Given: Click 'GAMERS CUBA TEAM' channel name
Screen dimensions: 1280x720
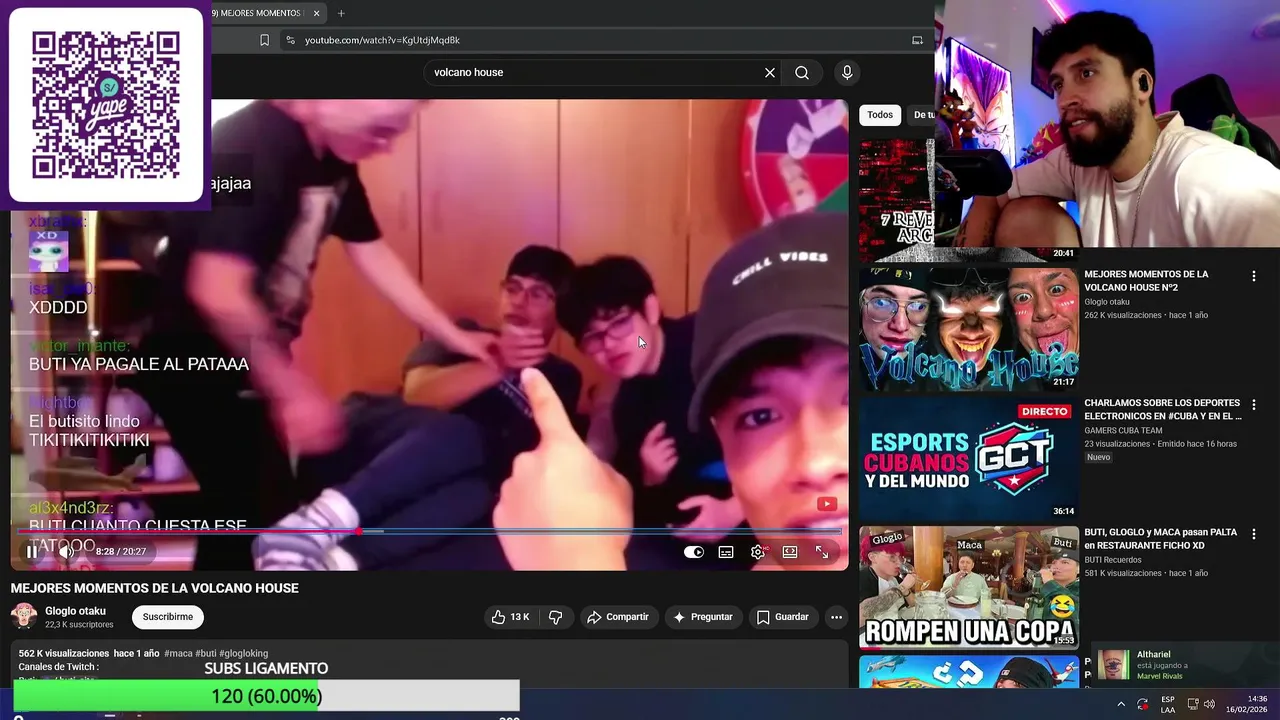Looking at the screenshot, I should (1123, 431).
